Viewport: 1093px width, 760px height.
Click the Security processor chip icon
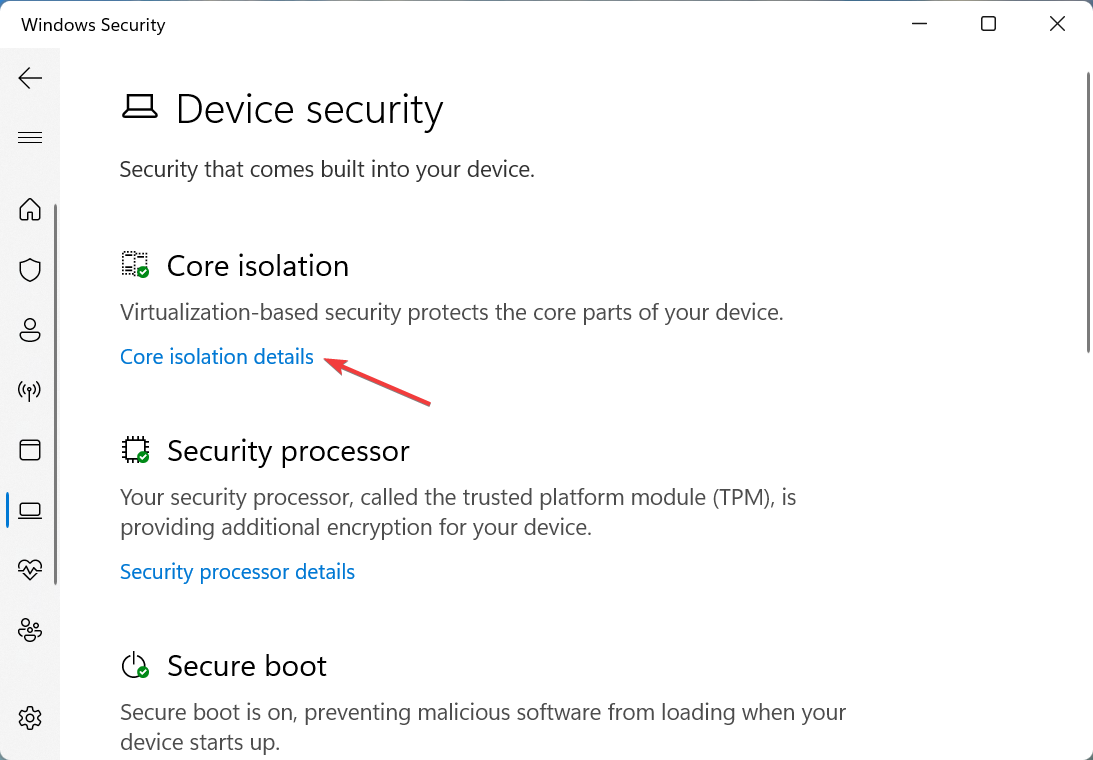pos(135,449)
